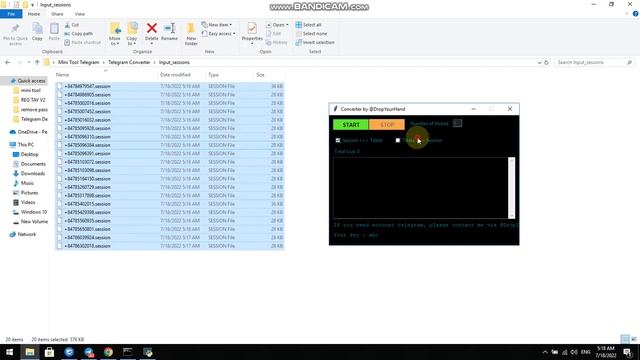Image resolution: width=640 pixels, height=360 pixels.
Task: Click Invert selection in the ribbon
Action: coord(315,42)
